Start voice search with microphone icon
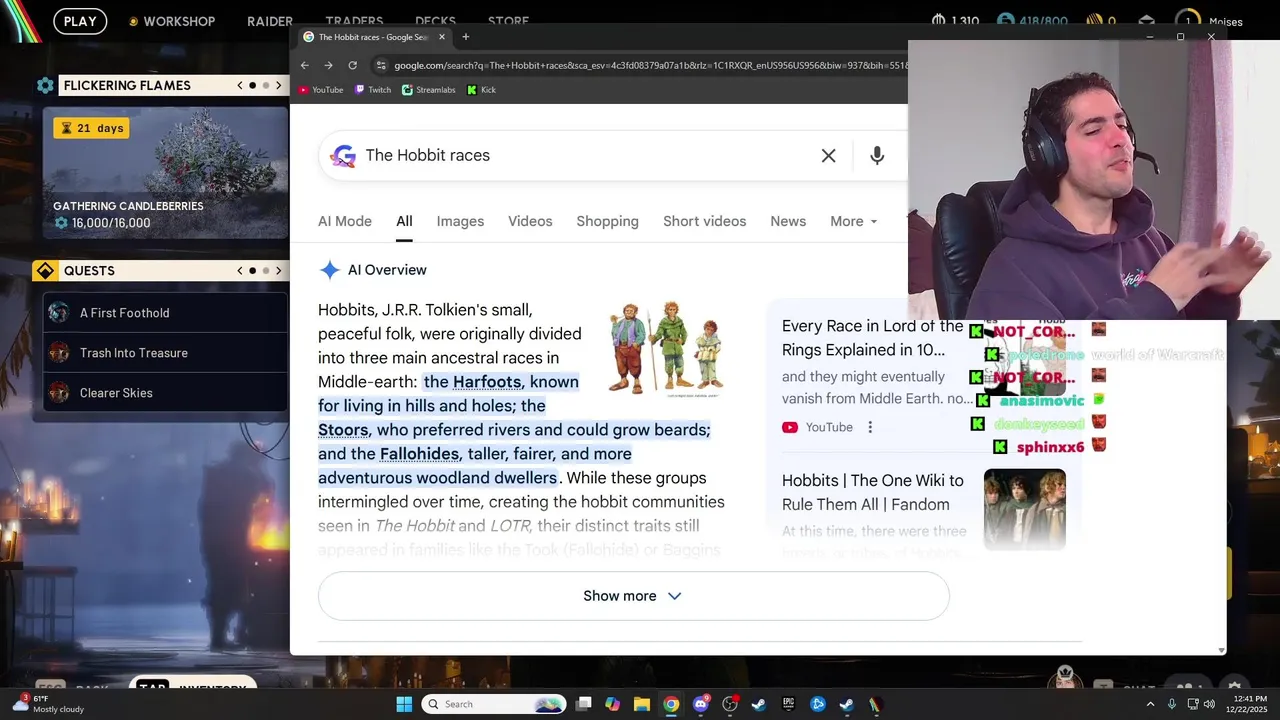The height and width of the screenshot is (720, 1280). (x=877, y=156)
